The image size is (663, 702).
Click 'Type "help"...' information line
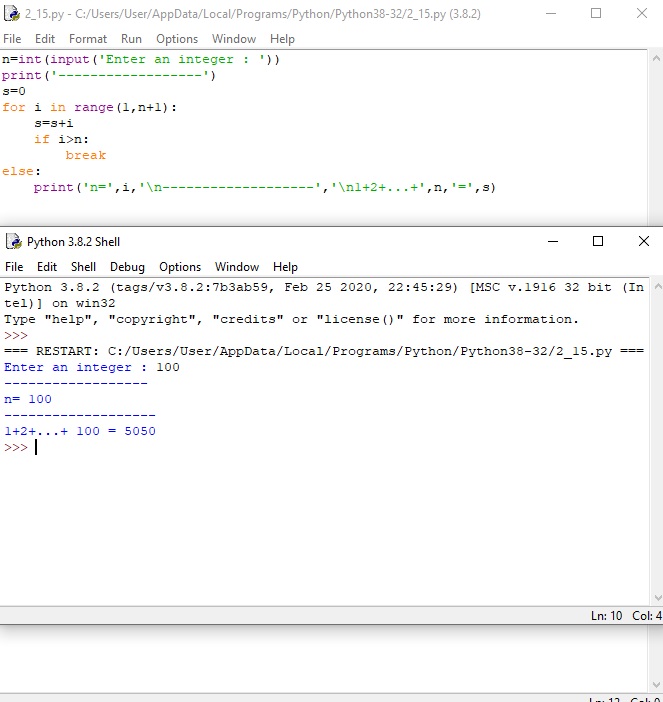(x=291, y=320)
